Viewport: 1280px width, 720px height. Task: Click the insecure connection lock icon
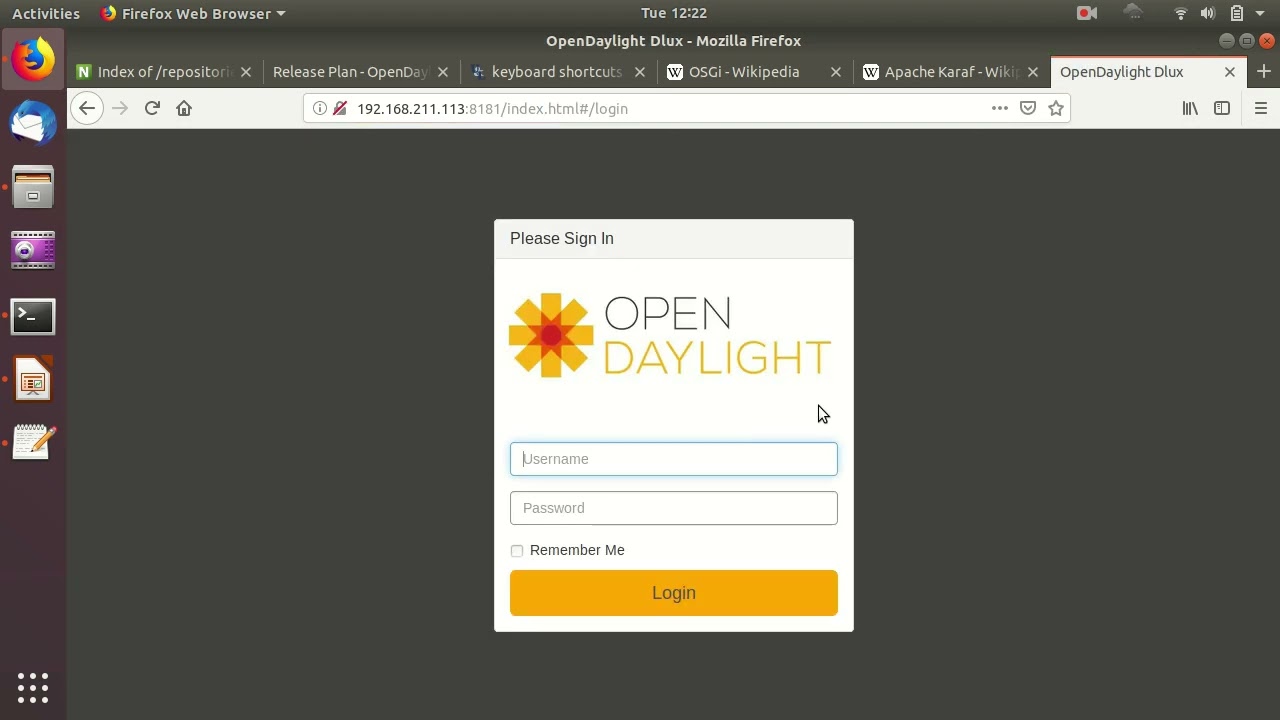[x=339, y=108]
